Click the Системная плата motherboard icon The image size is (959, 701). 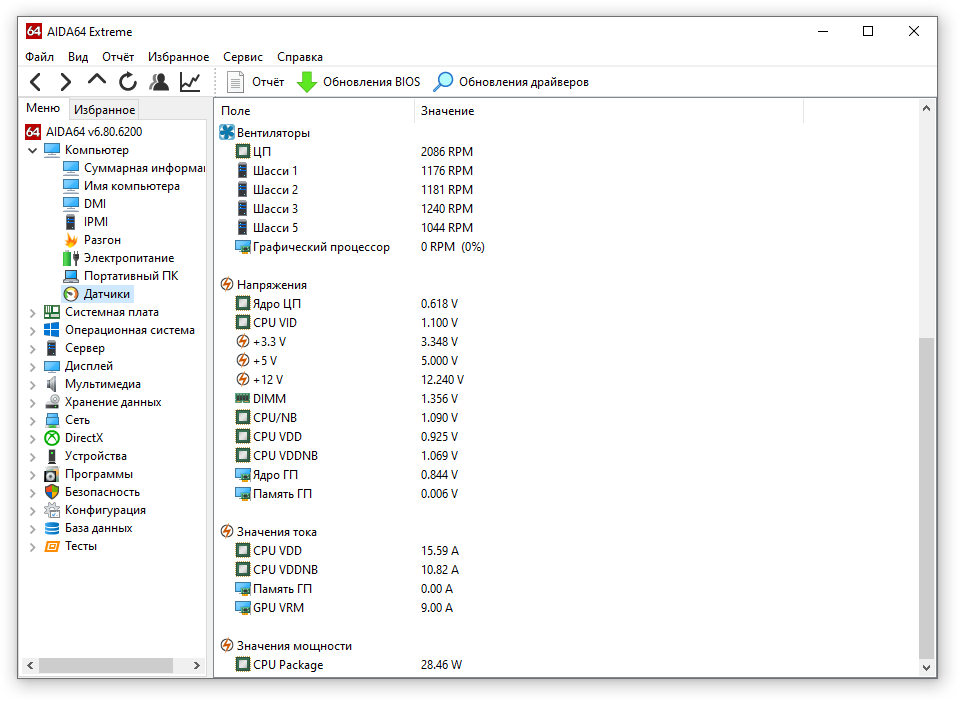51,312
